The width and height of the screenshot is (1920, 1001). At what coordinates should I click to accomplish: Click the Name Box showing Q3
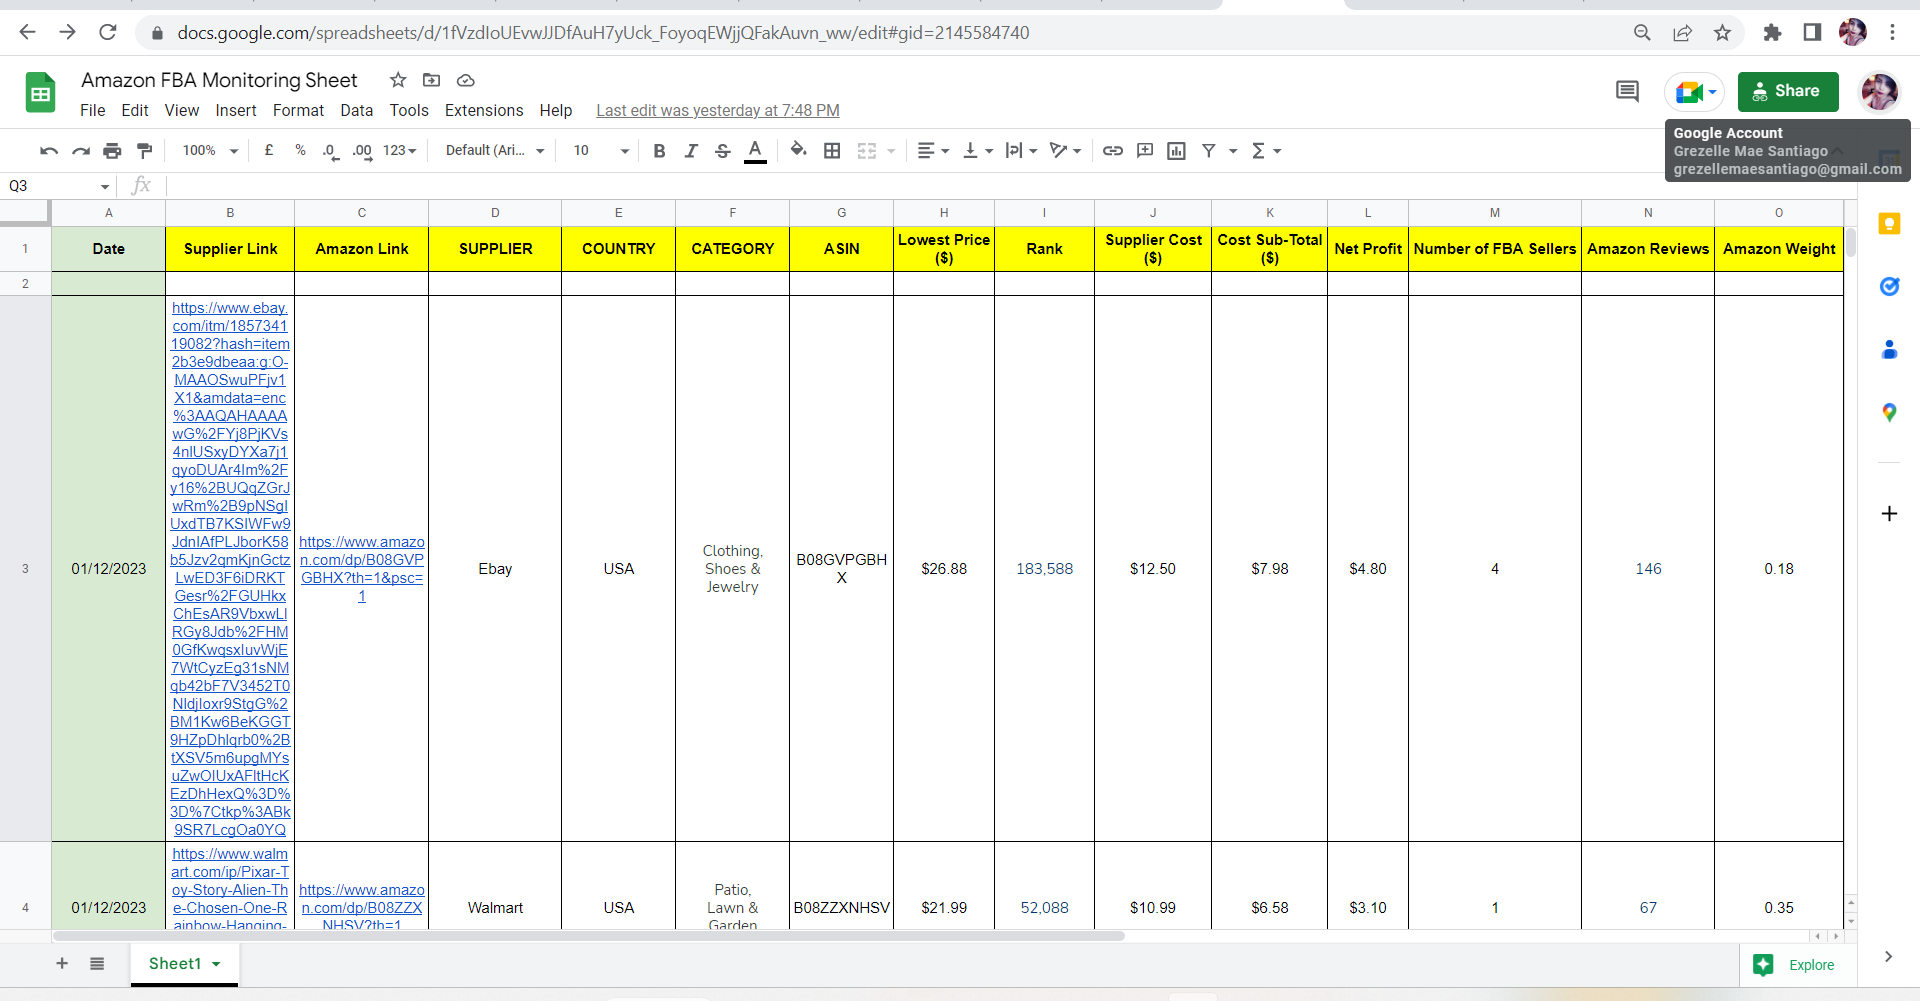coord(58,186)
